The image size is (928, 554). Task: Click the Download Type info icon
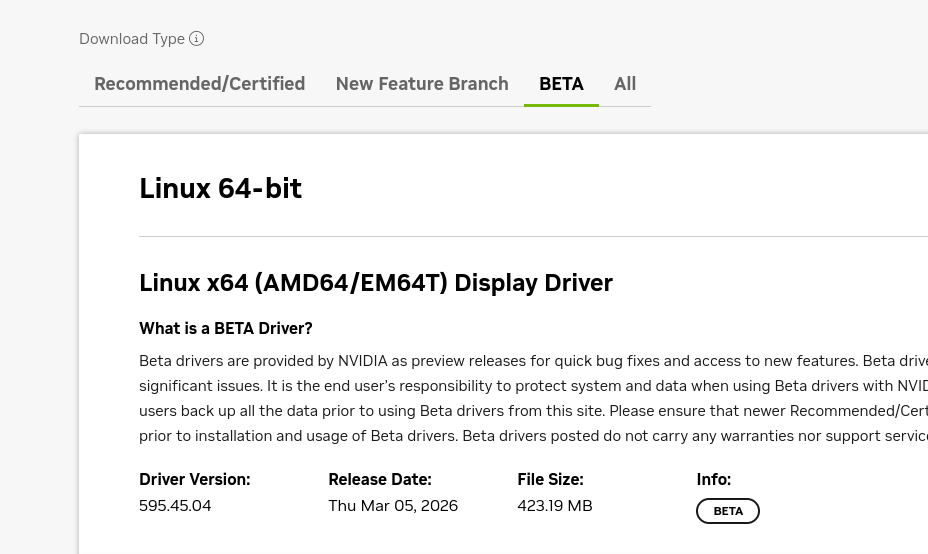(x=197, y=39)
